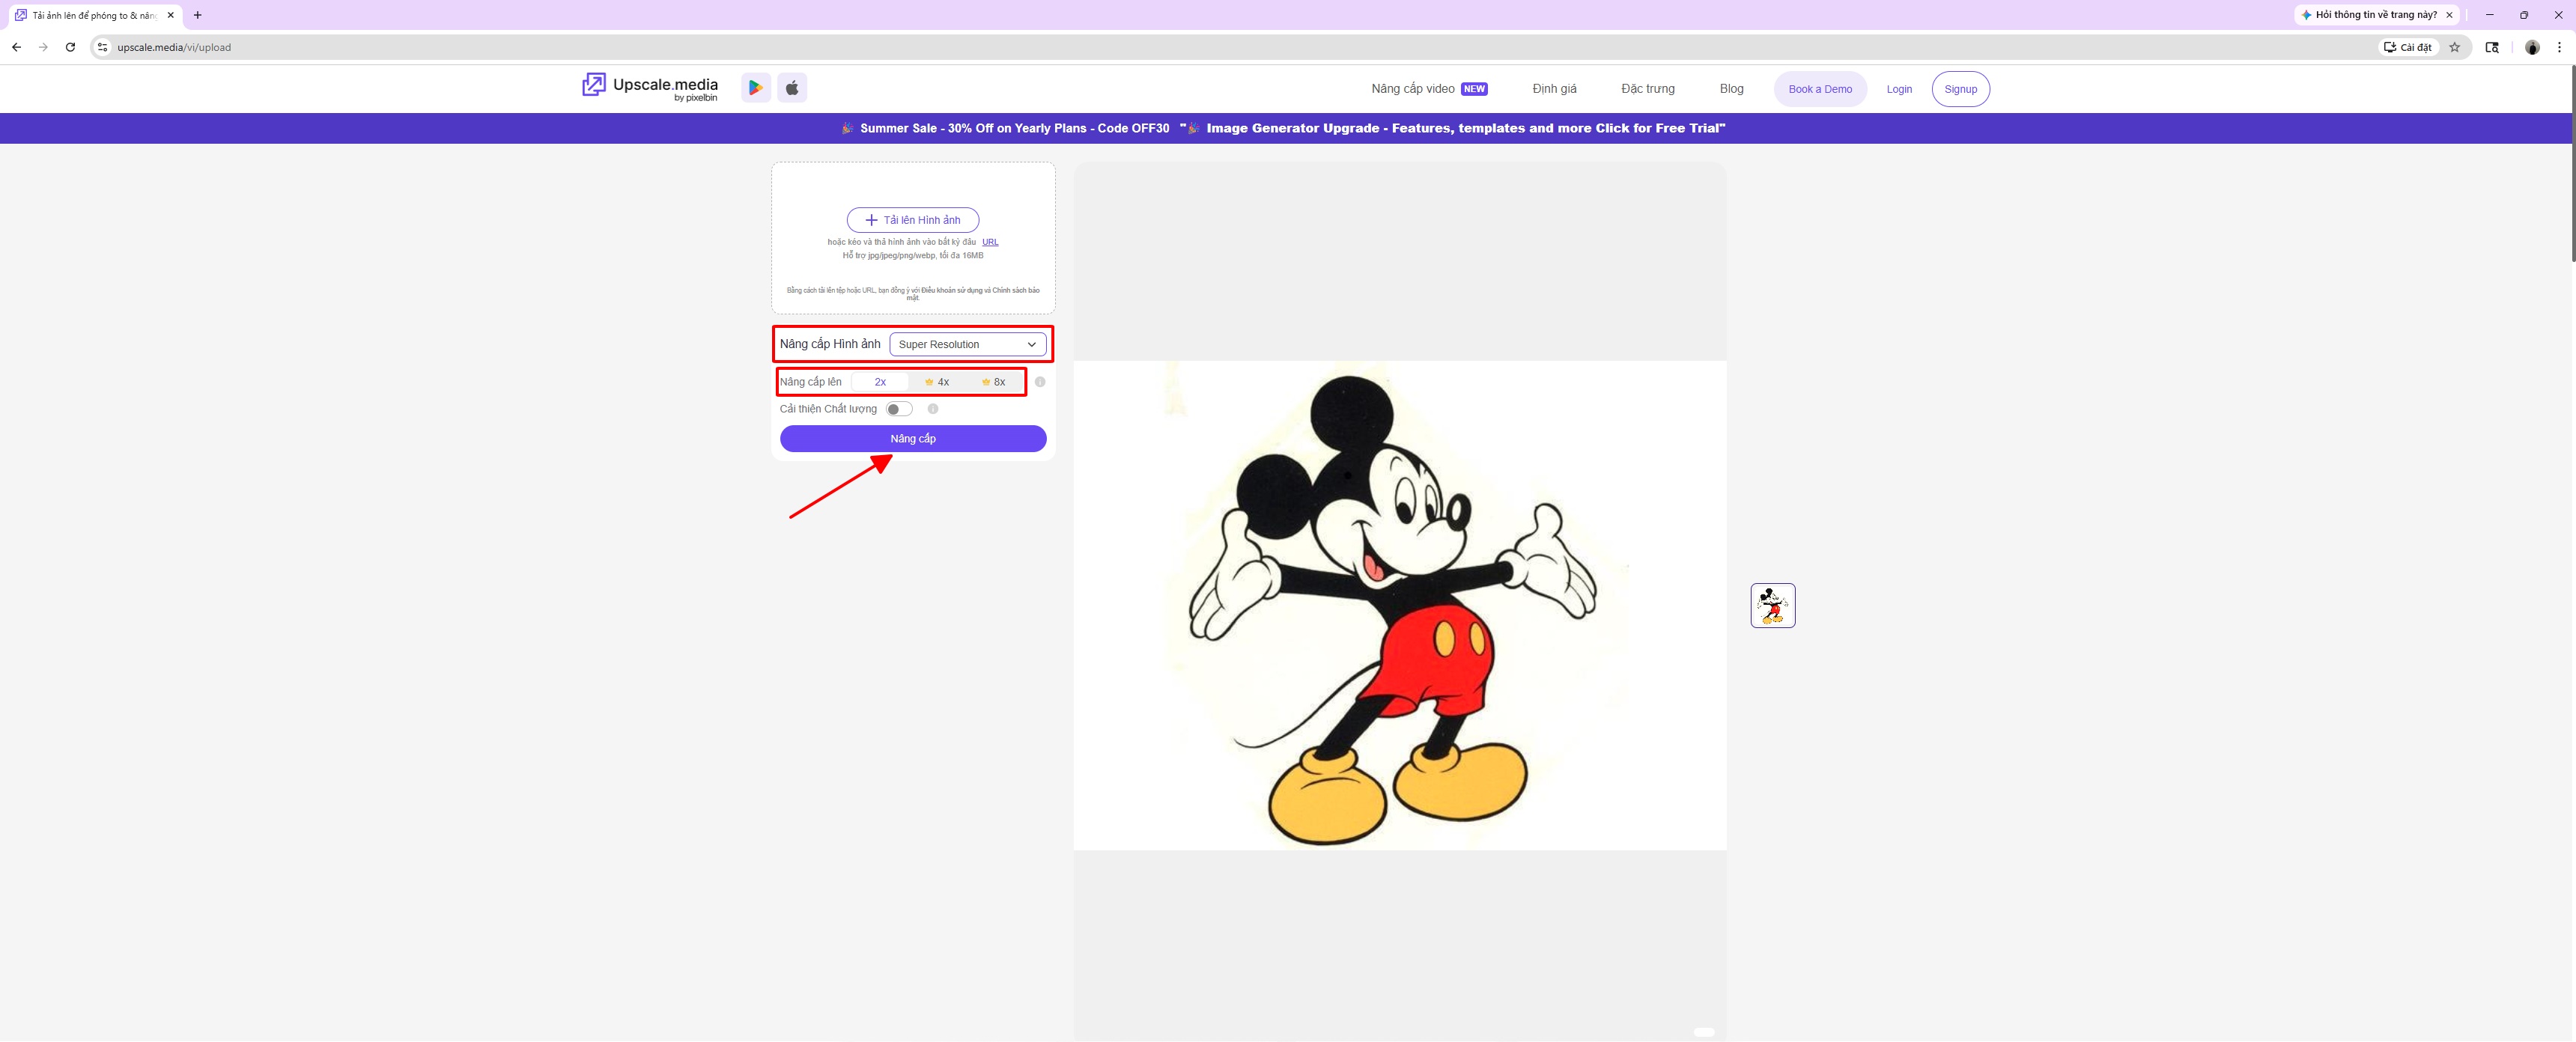The width and height of the screenshot is (2576, 1042).
Task: Click info icon beside upscale factor options
Action: pos(1040,382)
